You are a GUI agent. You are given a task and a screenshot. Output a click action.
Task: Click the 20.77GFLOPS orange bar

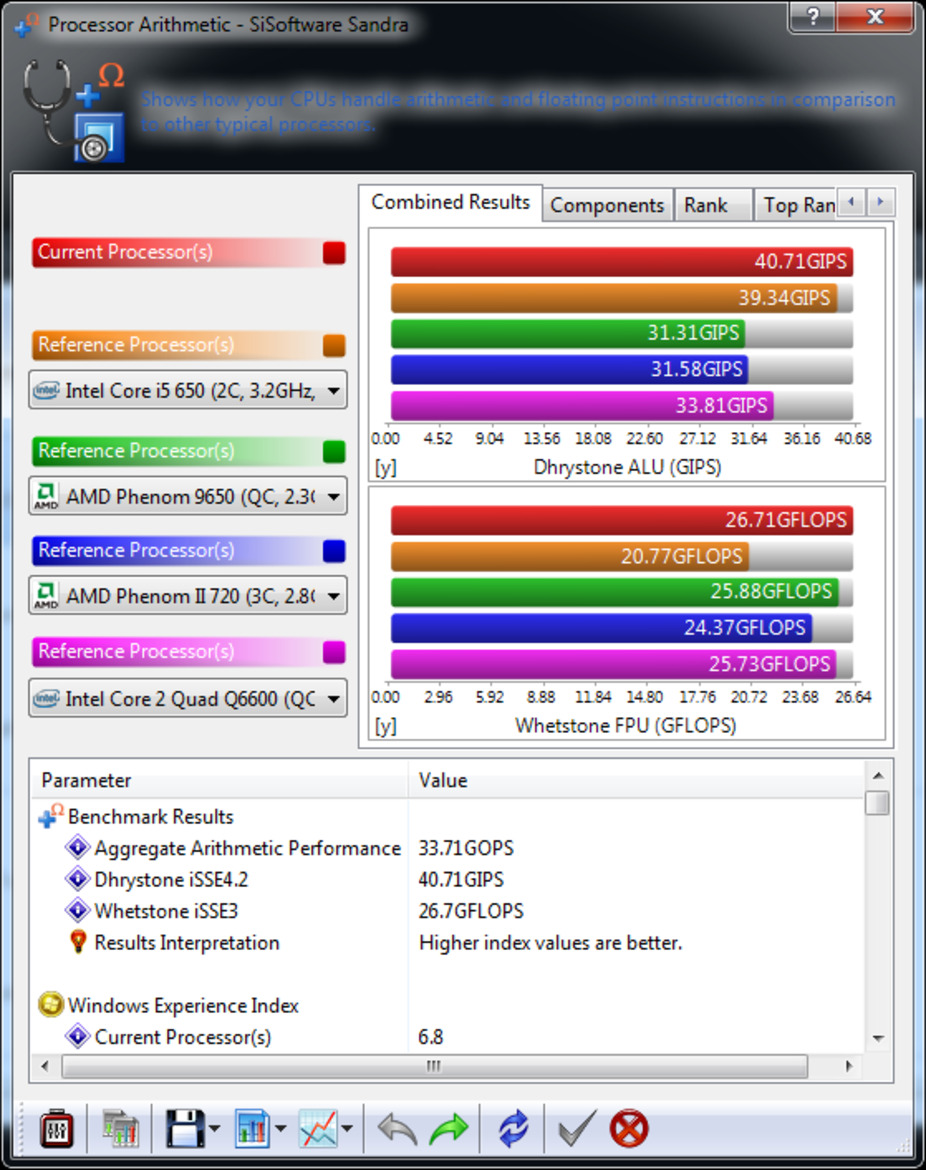[x=570, y=556]
